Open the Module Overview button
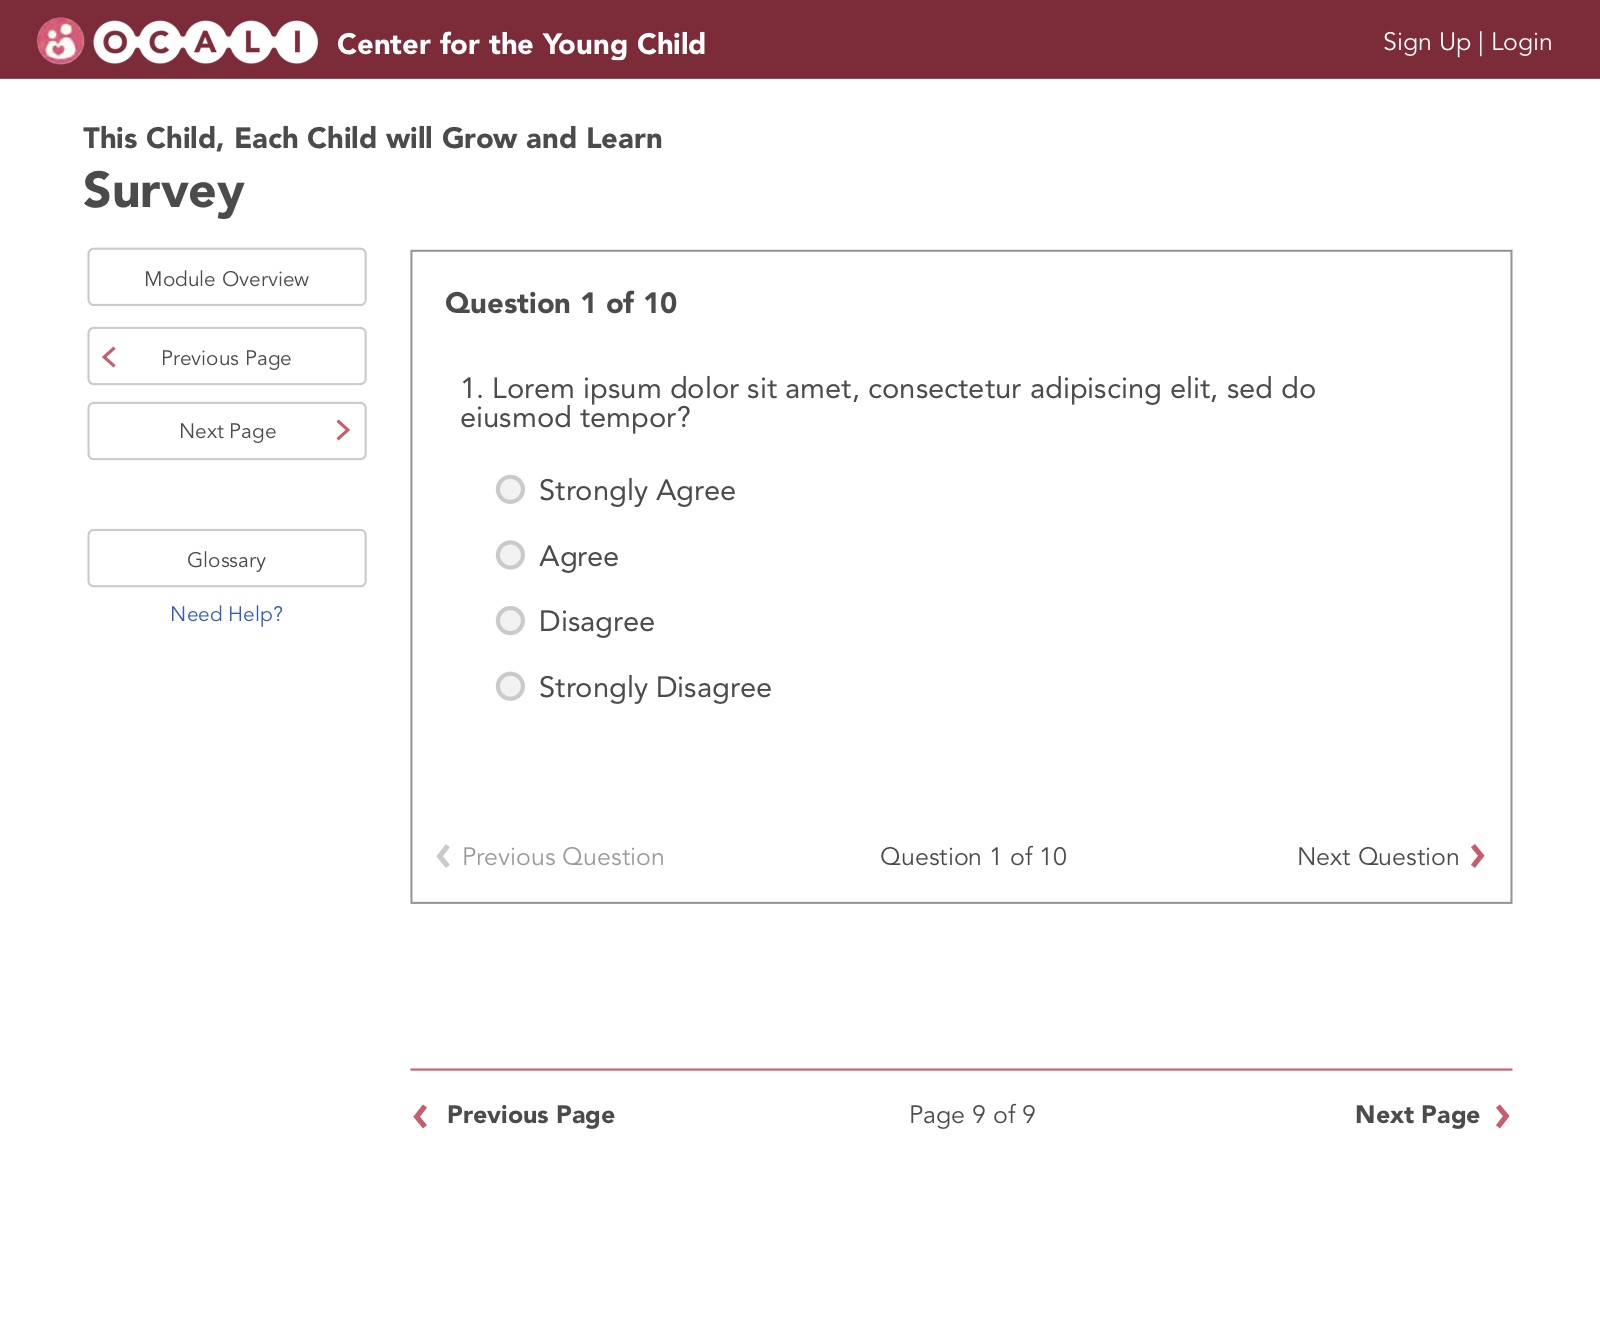This screenshot has height=1331, width=1600. pos(227,278)
